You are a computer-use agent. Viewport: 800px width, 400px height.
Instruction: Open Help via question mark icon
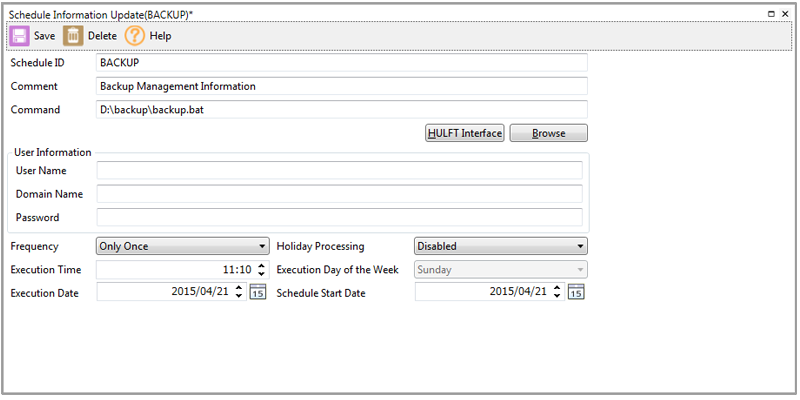click(135, 36)
